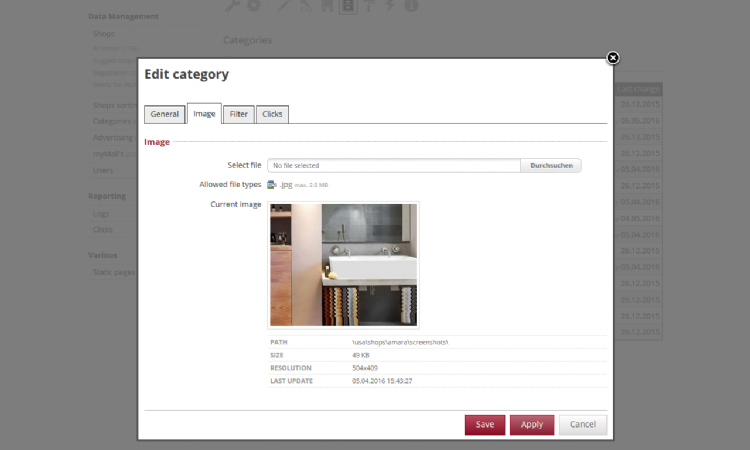The image size is (750, 450).
Task: Click the Save button
Action: (484, 424)
